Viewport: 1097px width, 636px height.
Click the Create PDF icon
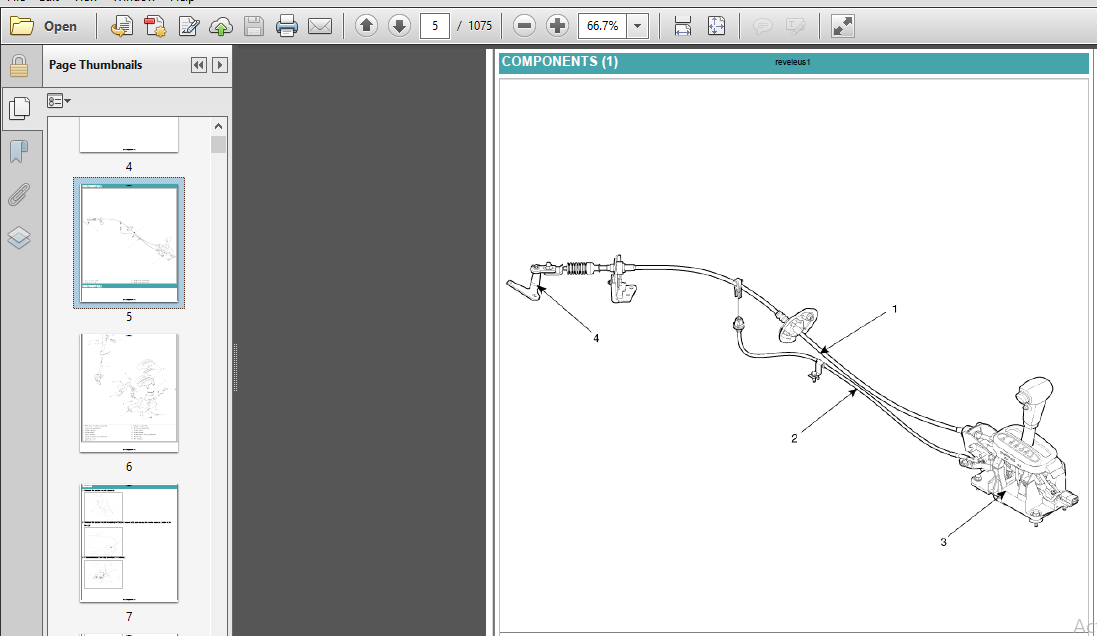[155, 27]
